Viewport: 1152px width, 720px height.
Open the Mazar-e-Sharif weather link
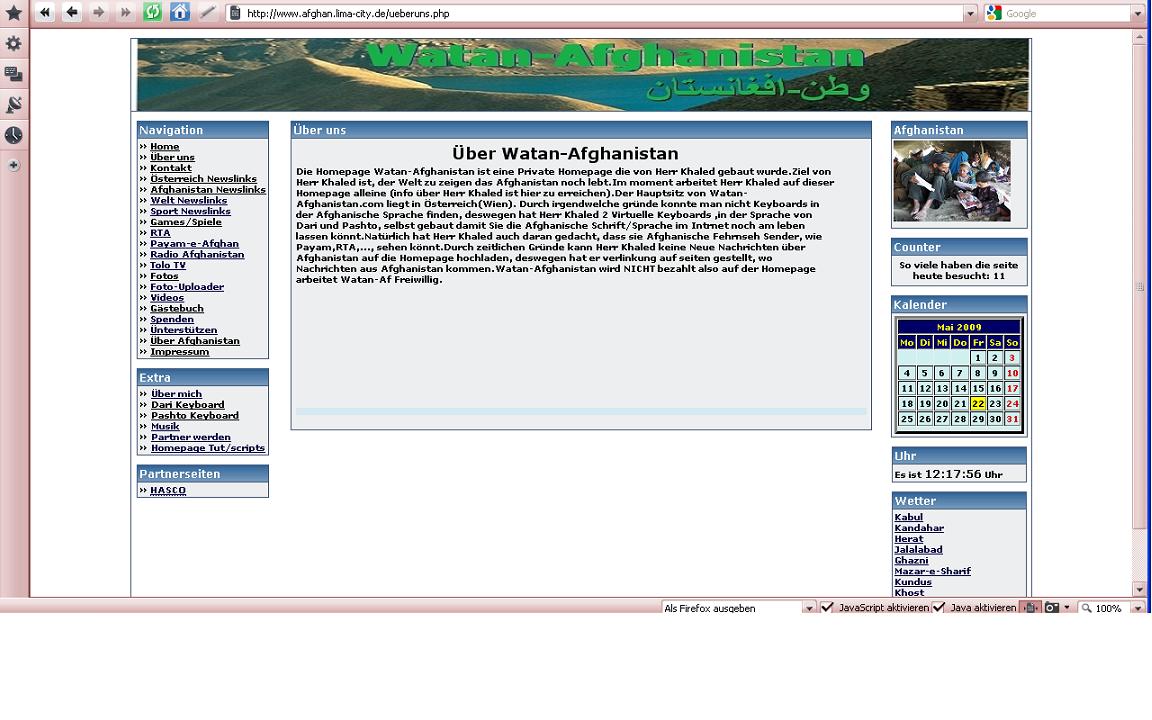(932, 571)
